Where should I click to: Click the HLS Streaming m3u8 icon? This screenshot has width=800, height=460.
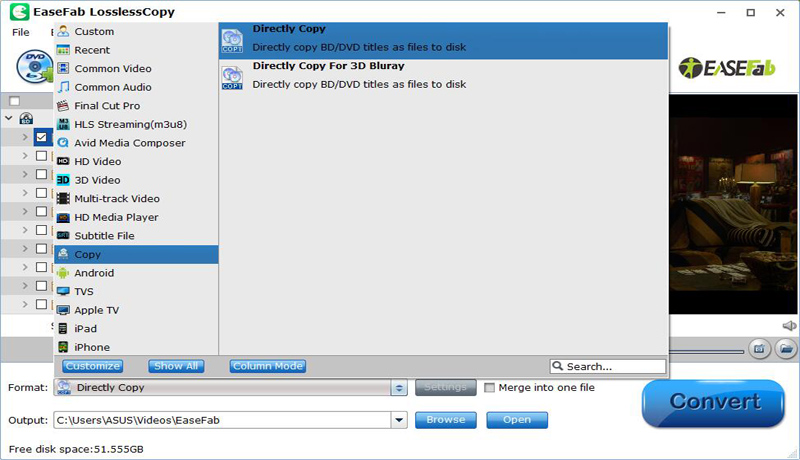63,124
